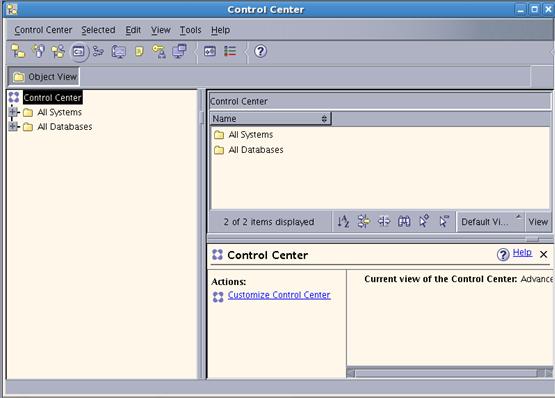Expand the All Databases tree node
This screenshot has width=555, height=398.
click(13, 126)
